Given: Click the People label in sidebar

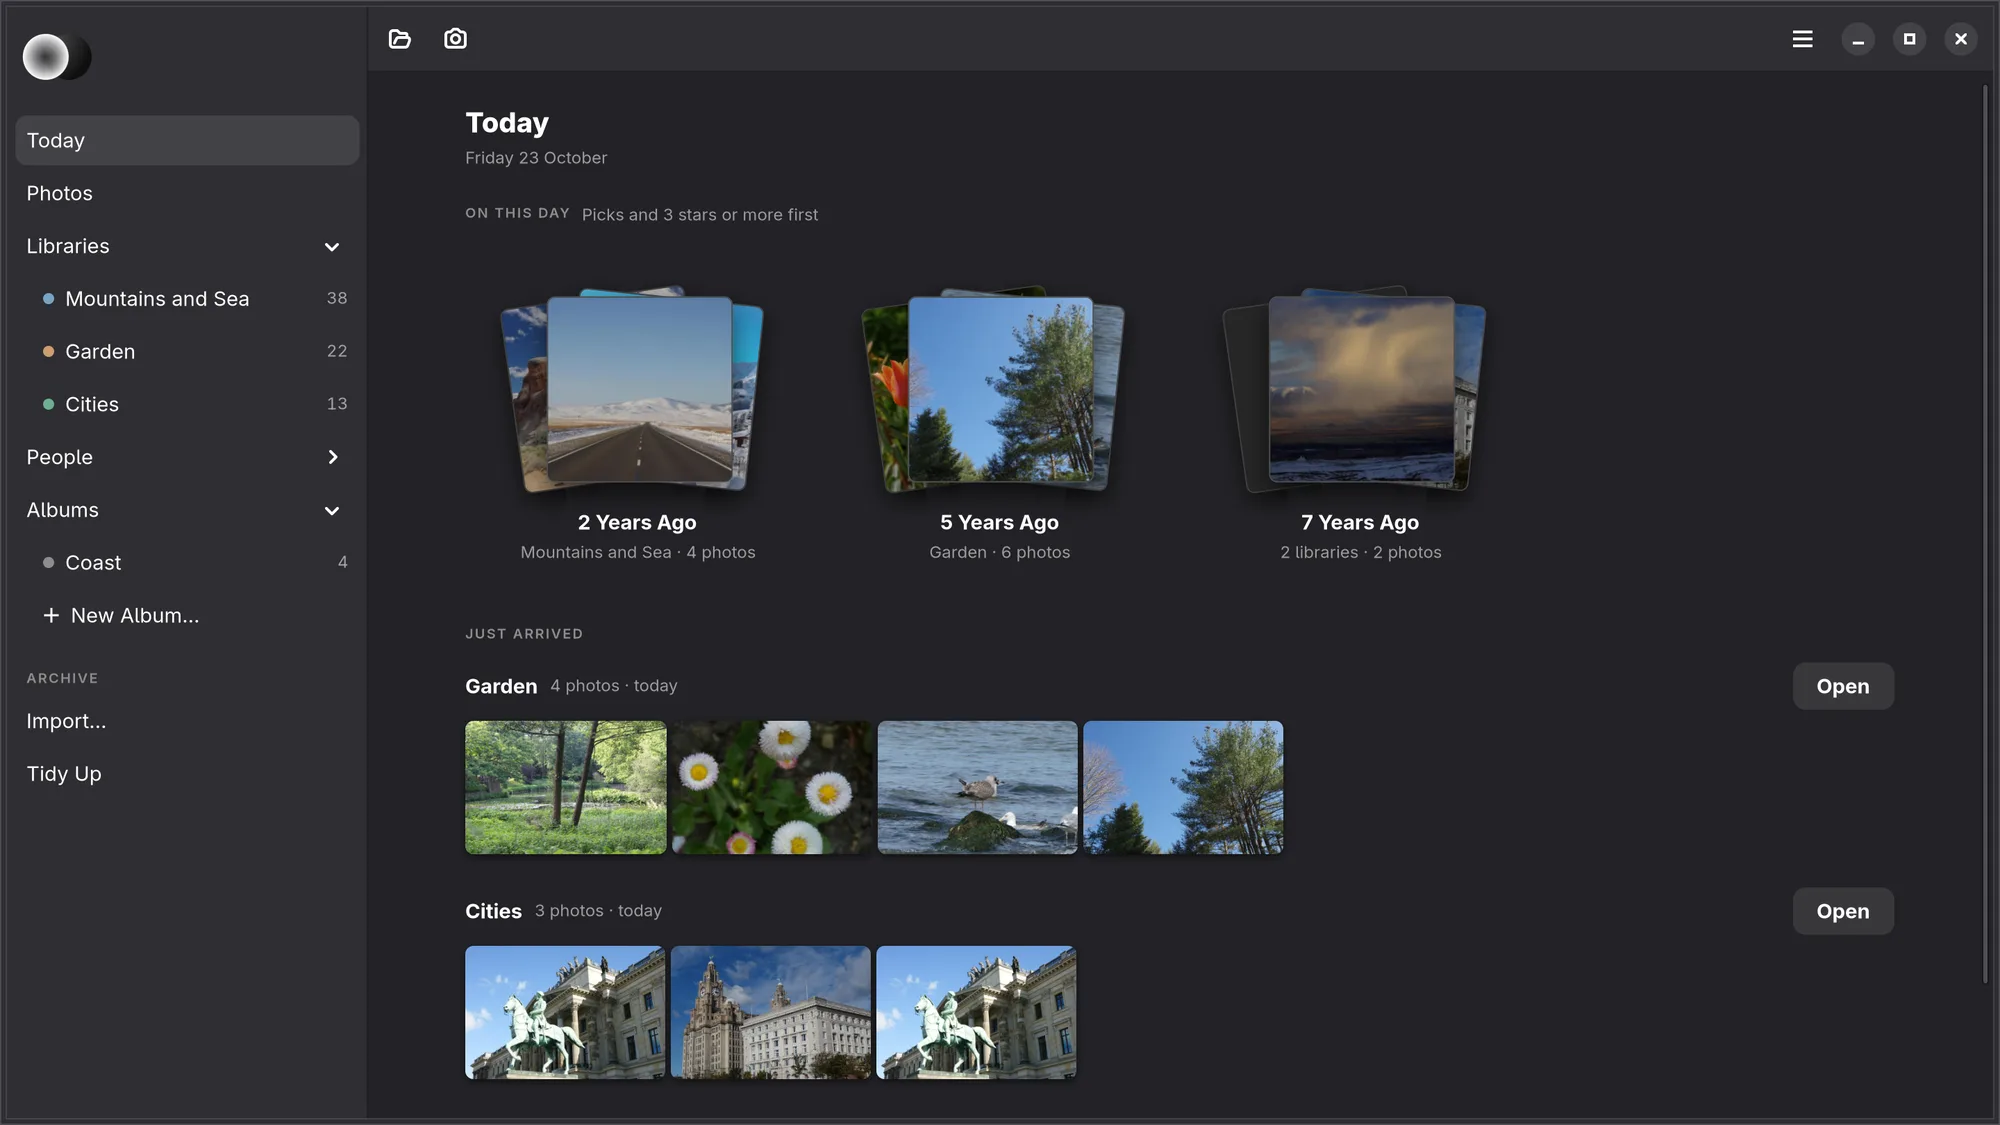Looking at the screenshot, I should 59,457.
